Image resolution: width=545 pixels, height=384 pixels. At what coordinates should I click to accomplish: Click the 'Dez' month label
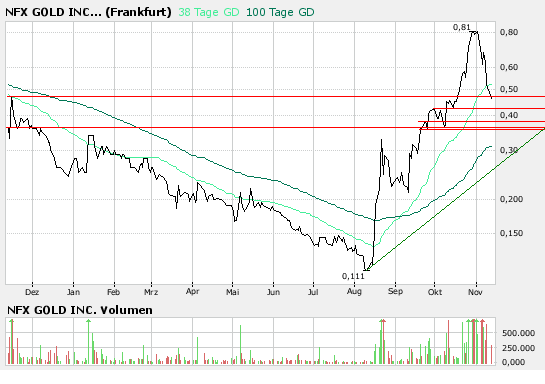[x=32, y=292]
